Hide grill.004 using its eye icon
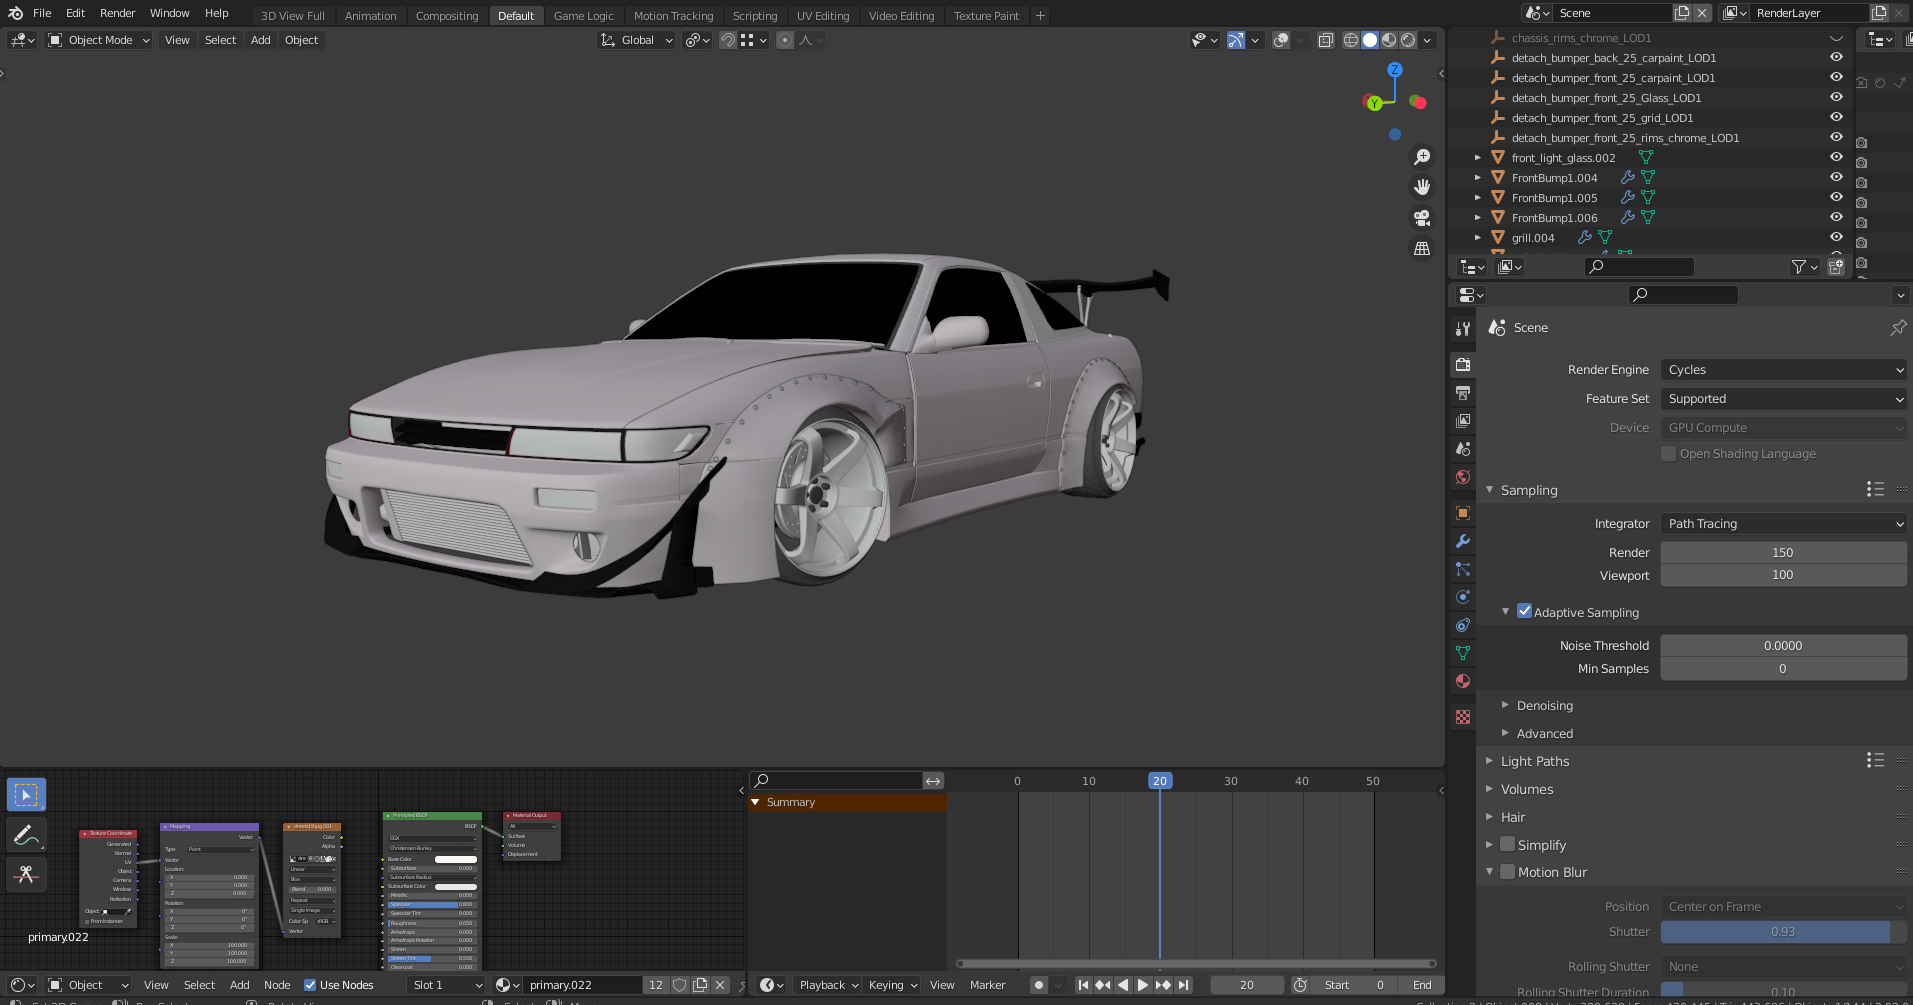 click(1836, 237)
